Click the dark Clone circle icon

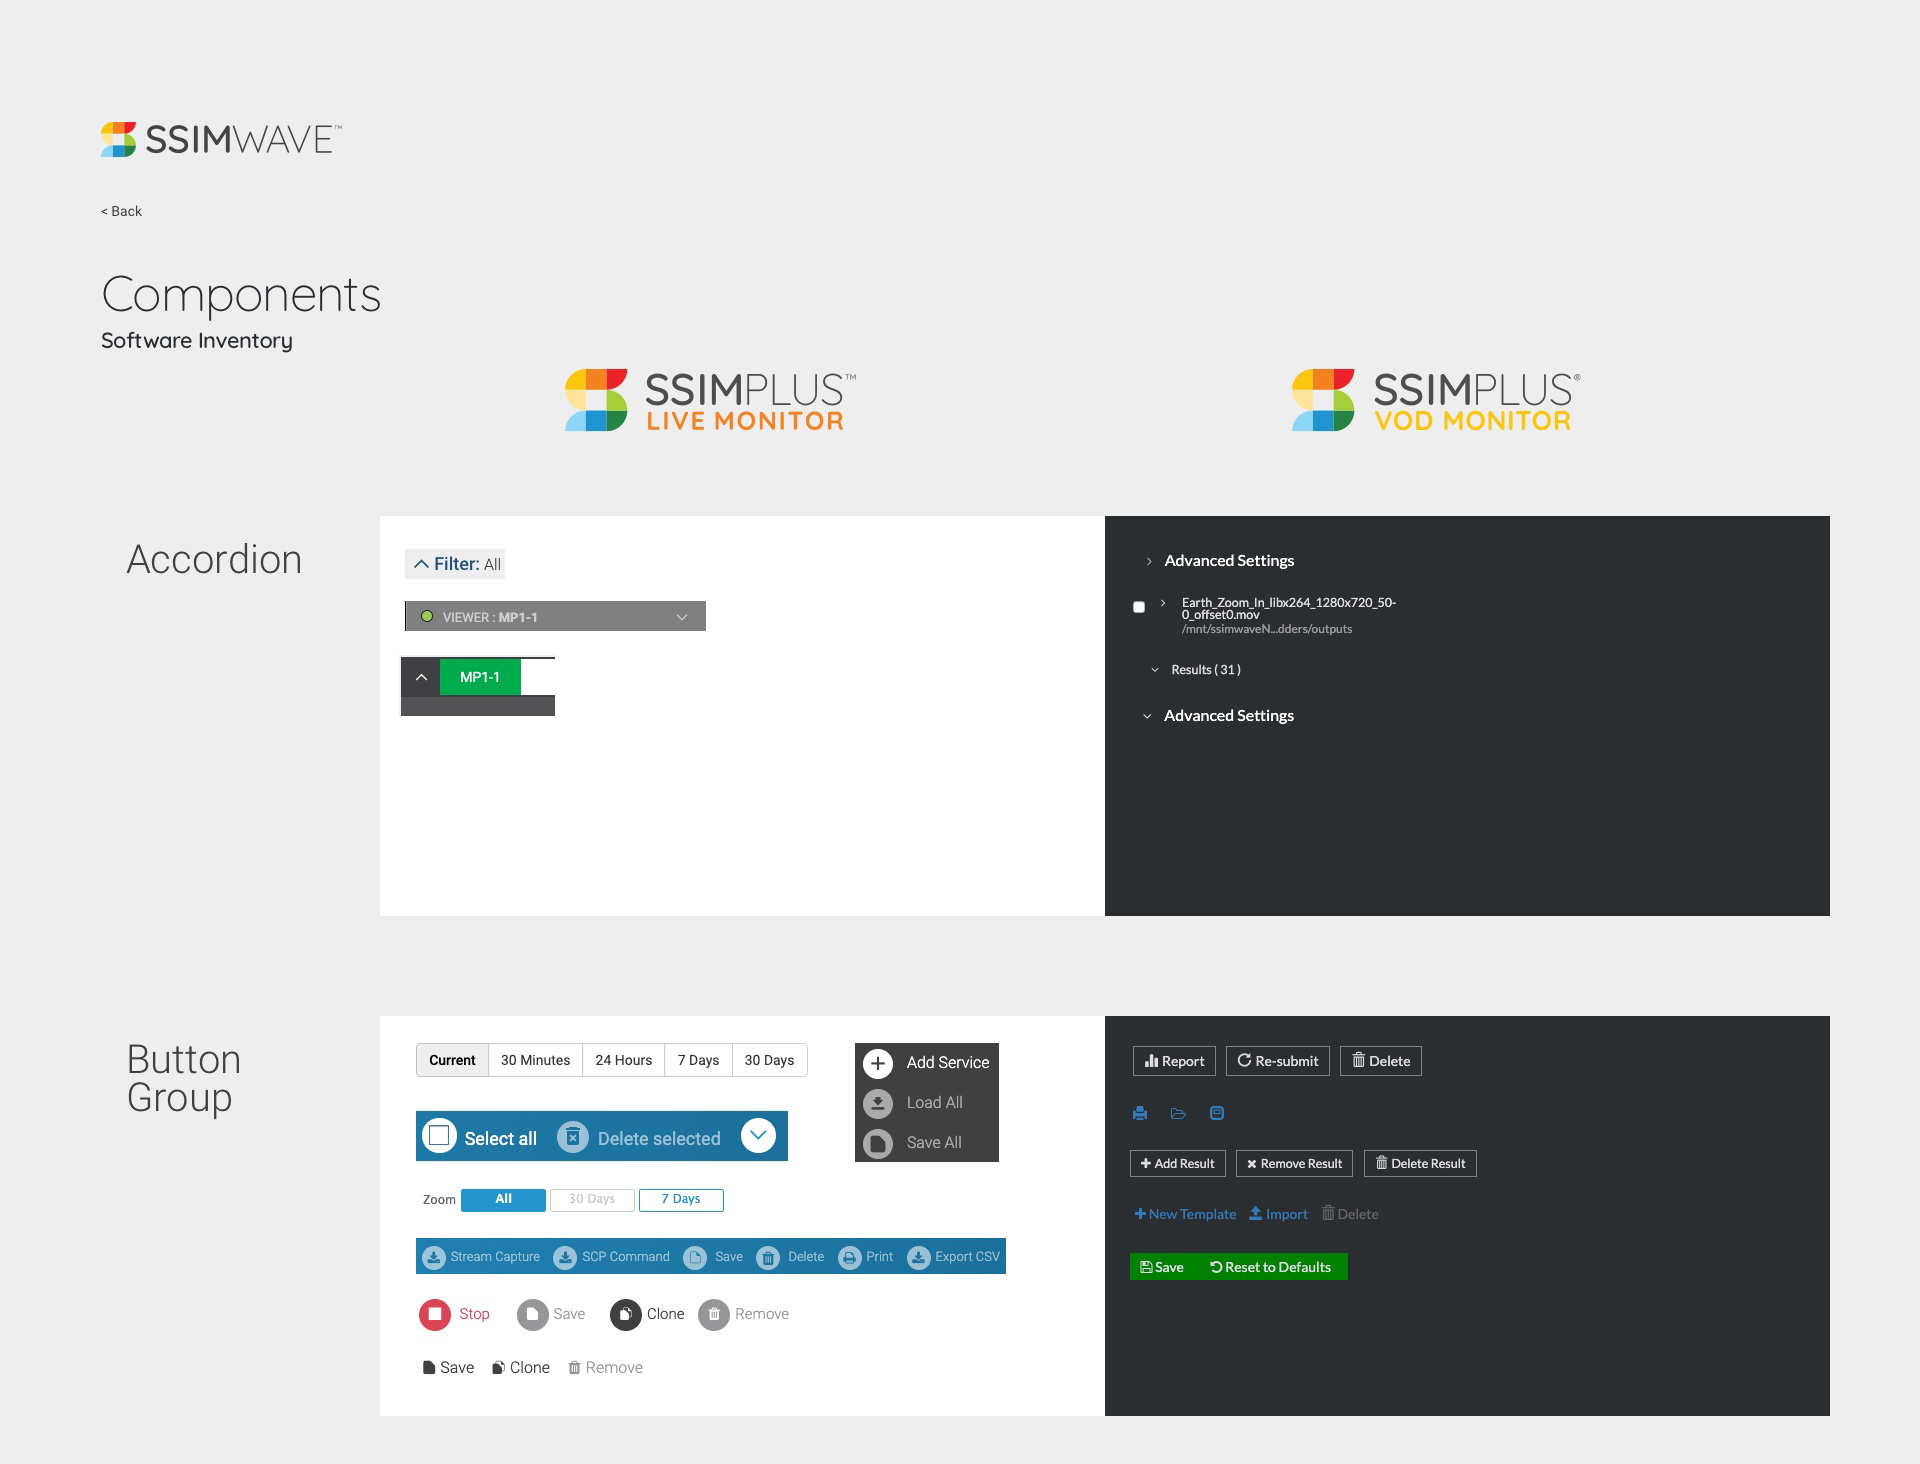click(x=625, y=1314)
